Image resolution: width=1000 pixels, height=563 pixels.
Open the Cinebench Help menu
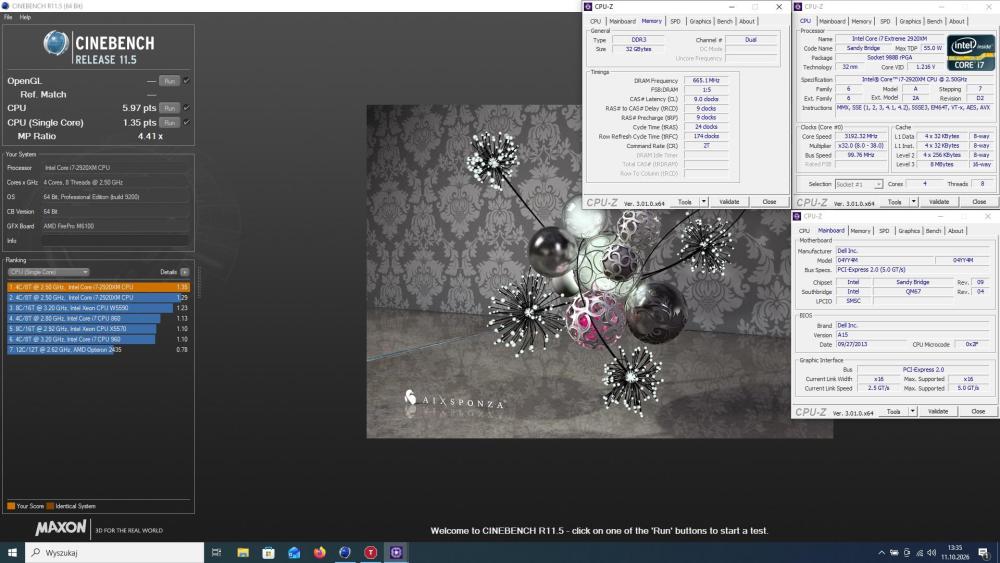[25, 17]
